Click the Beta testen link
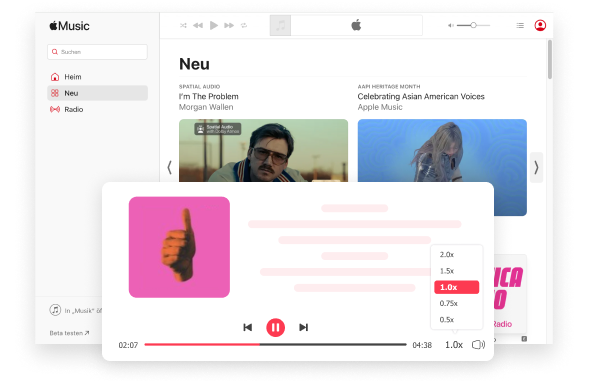This screenshot has height=381, width=595. (69, 333)
